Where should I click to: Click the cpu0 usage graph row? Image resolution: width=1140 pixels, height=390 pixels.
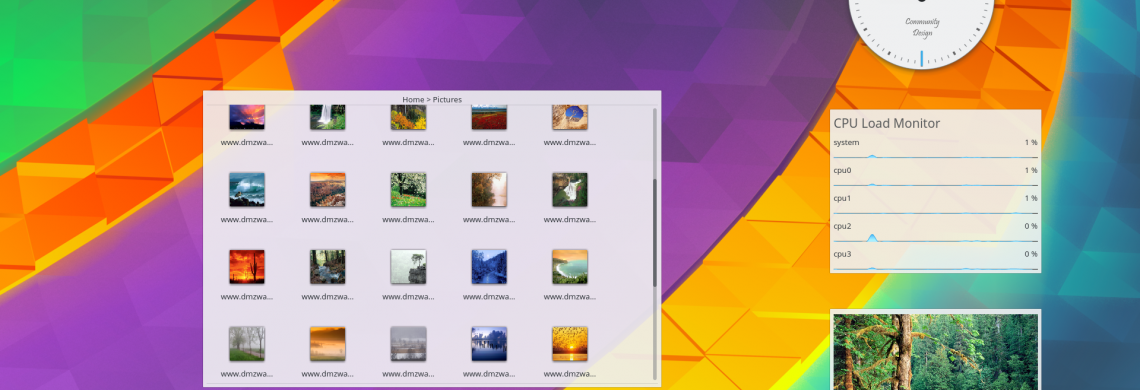click(x=935, y=176)
